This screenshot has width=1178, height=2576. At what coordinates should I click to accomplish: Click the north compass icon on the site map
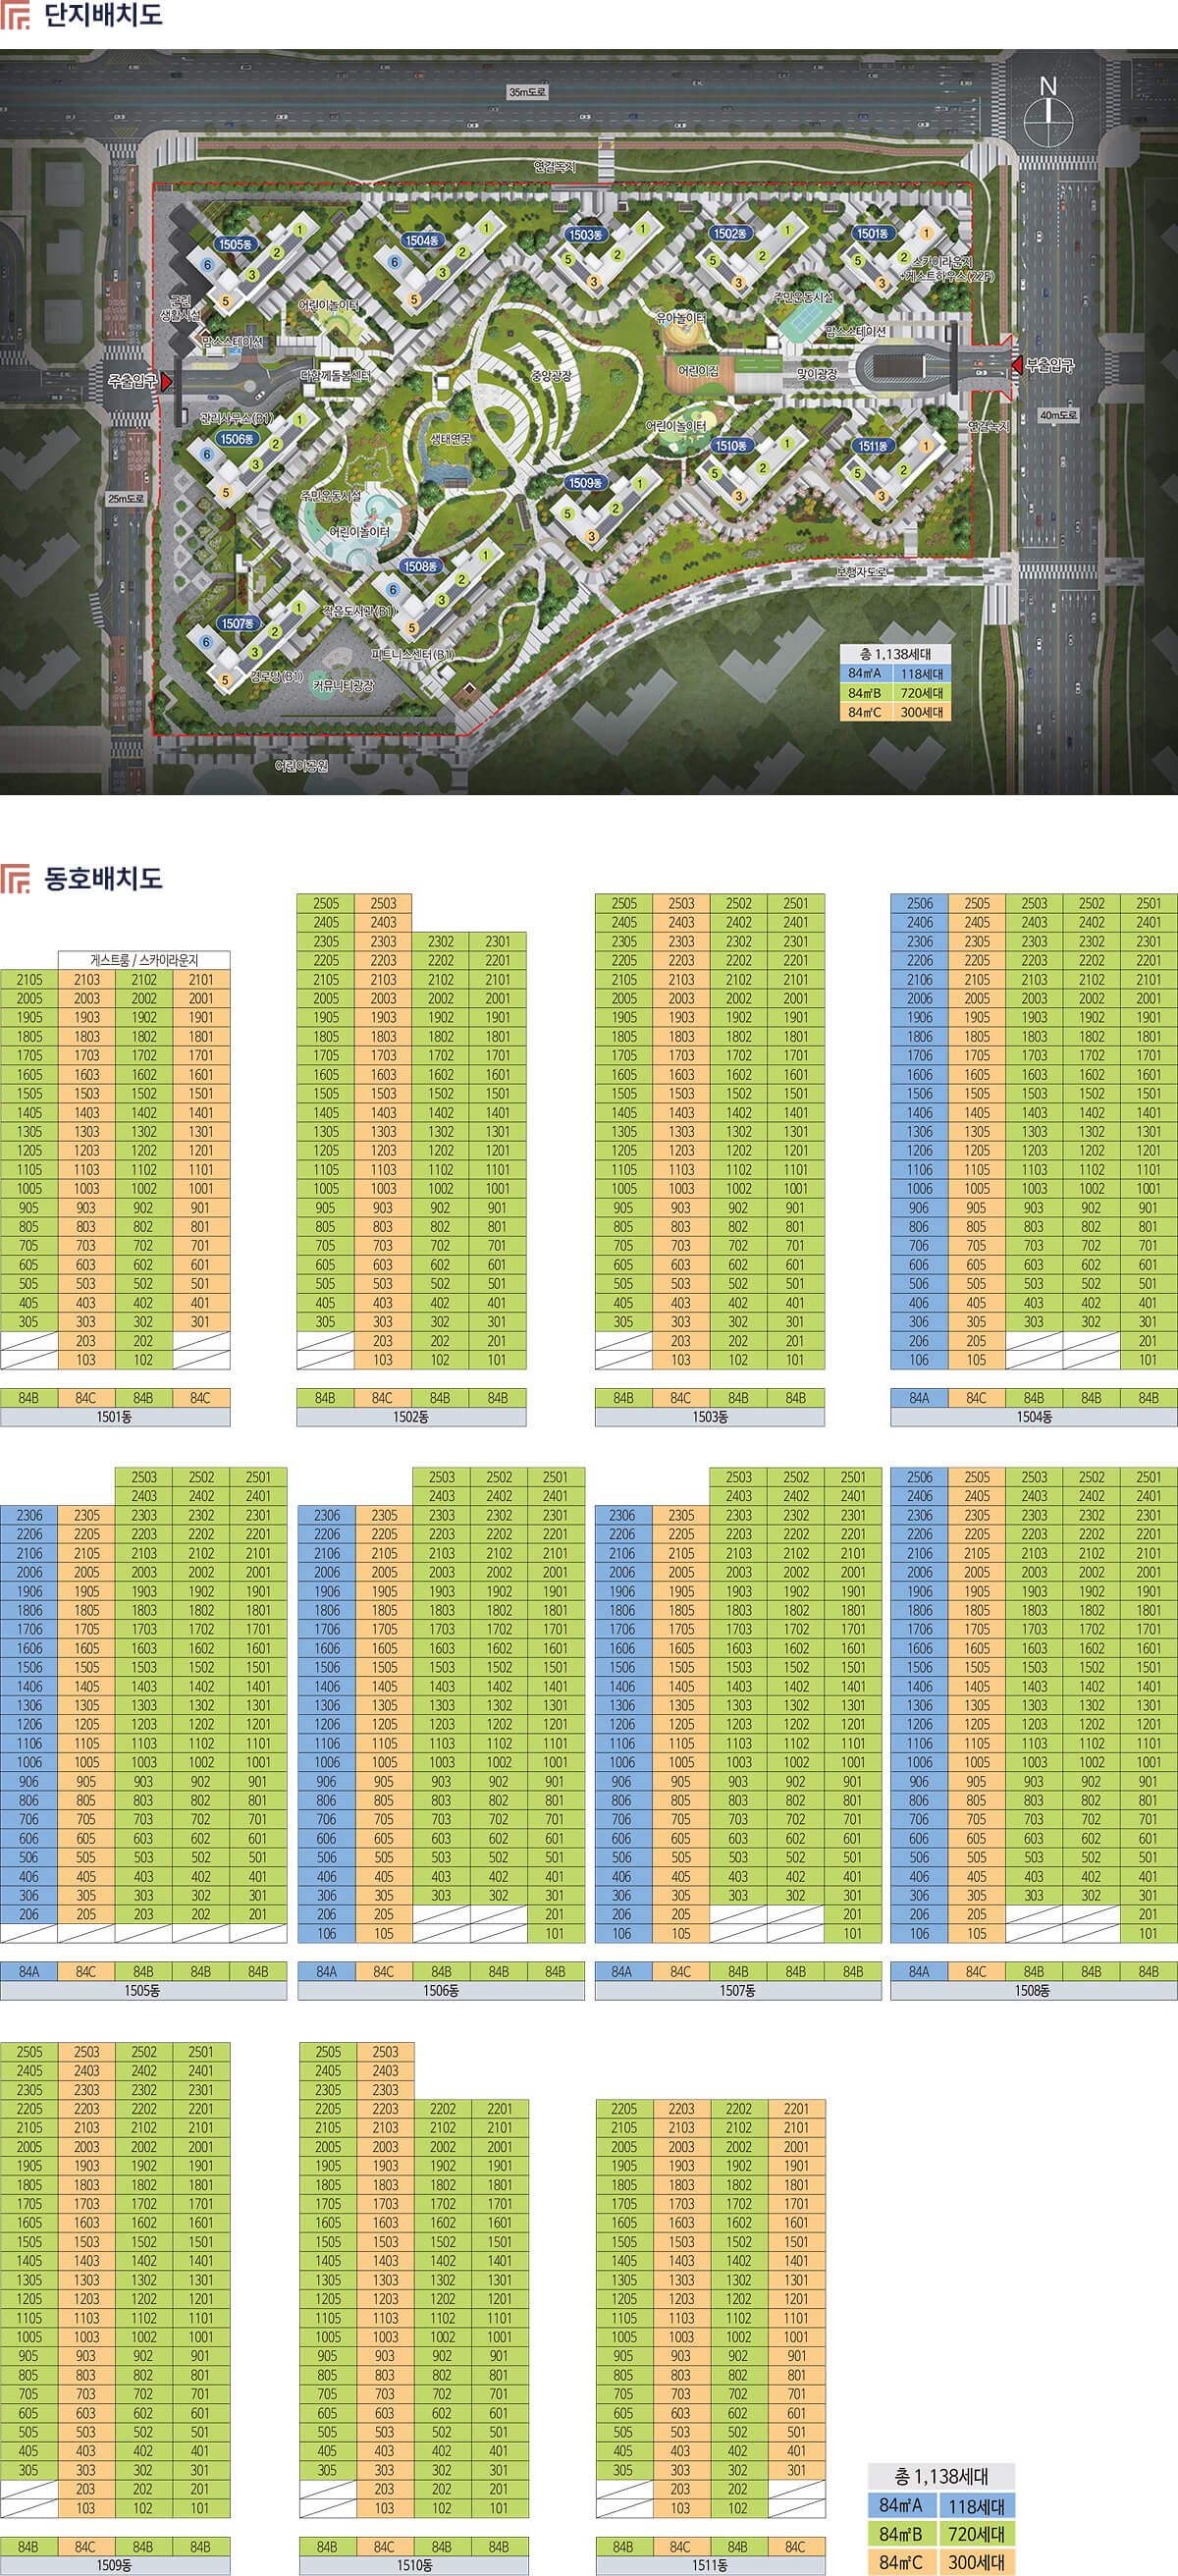[1048, 115]
